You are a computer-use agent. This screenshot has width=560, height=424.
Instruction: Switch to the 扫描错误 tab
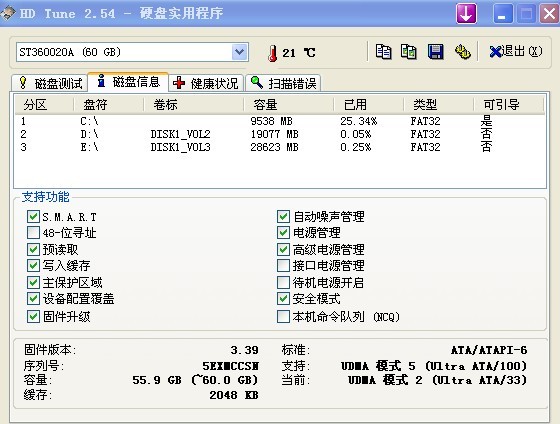284,83
